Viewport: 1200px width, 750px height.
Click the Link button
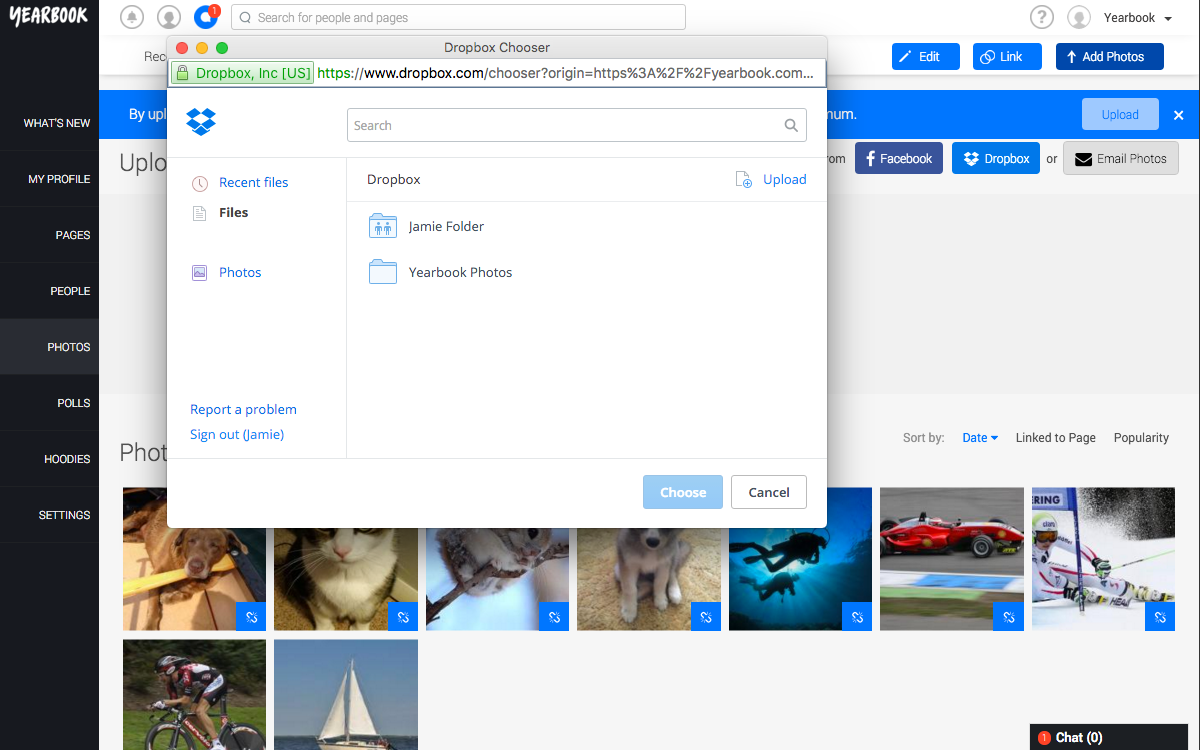(1007, 57)
